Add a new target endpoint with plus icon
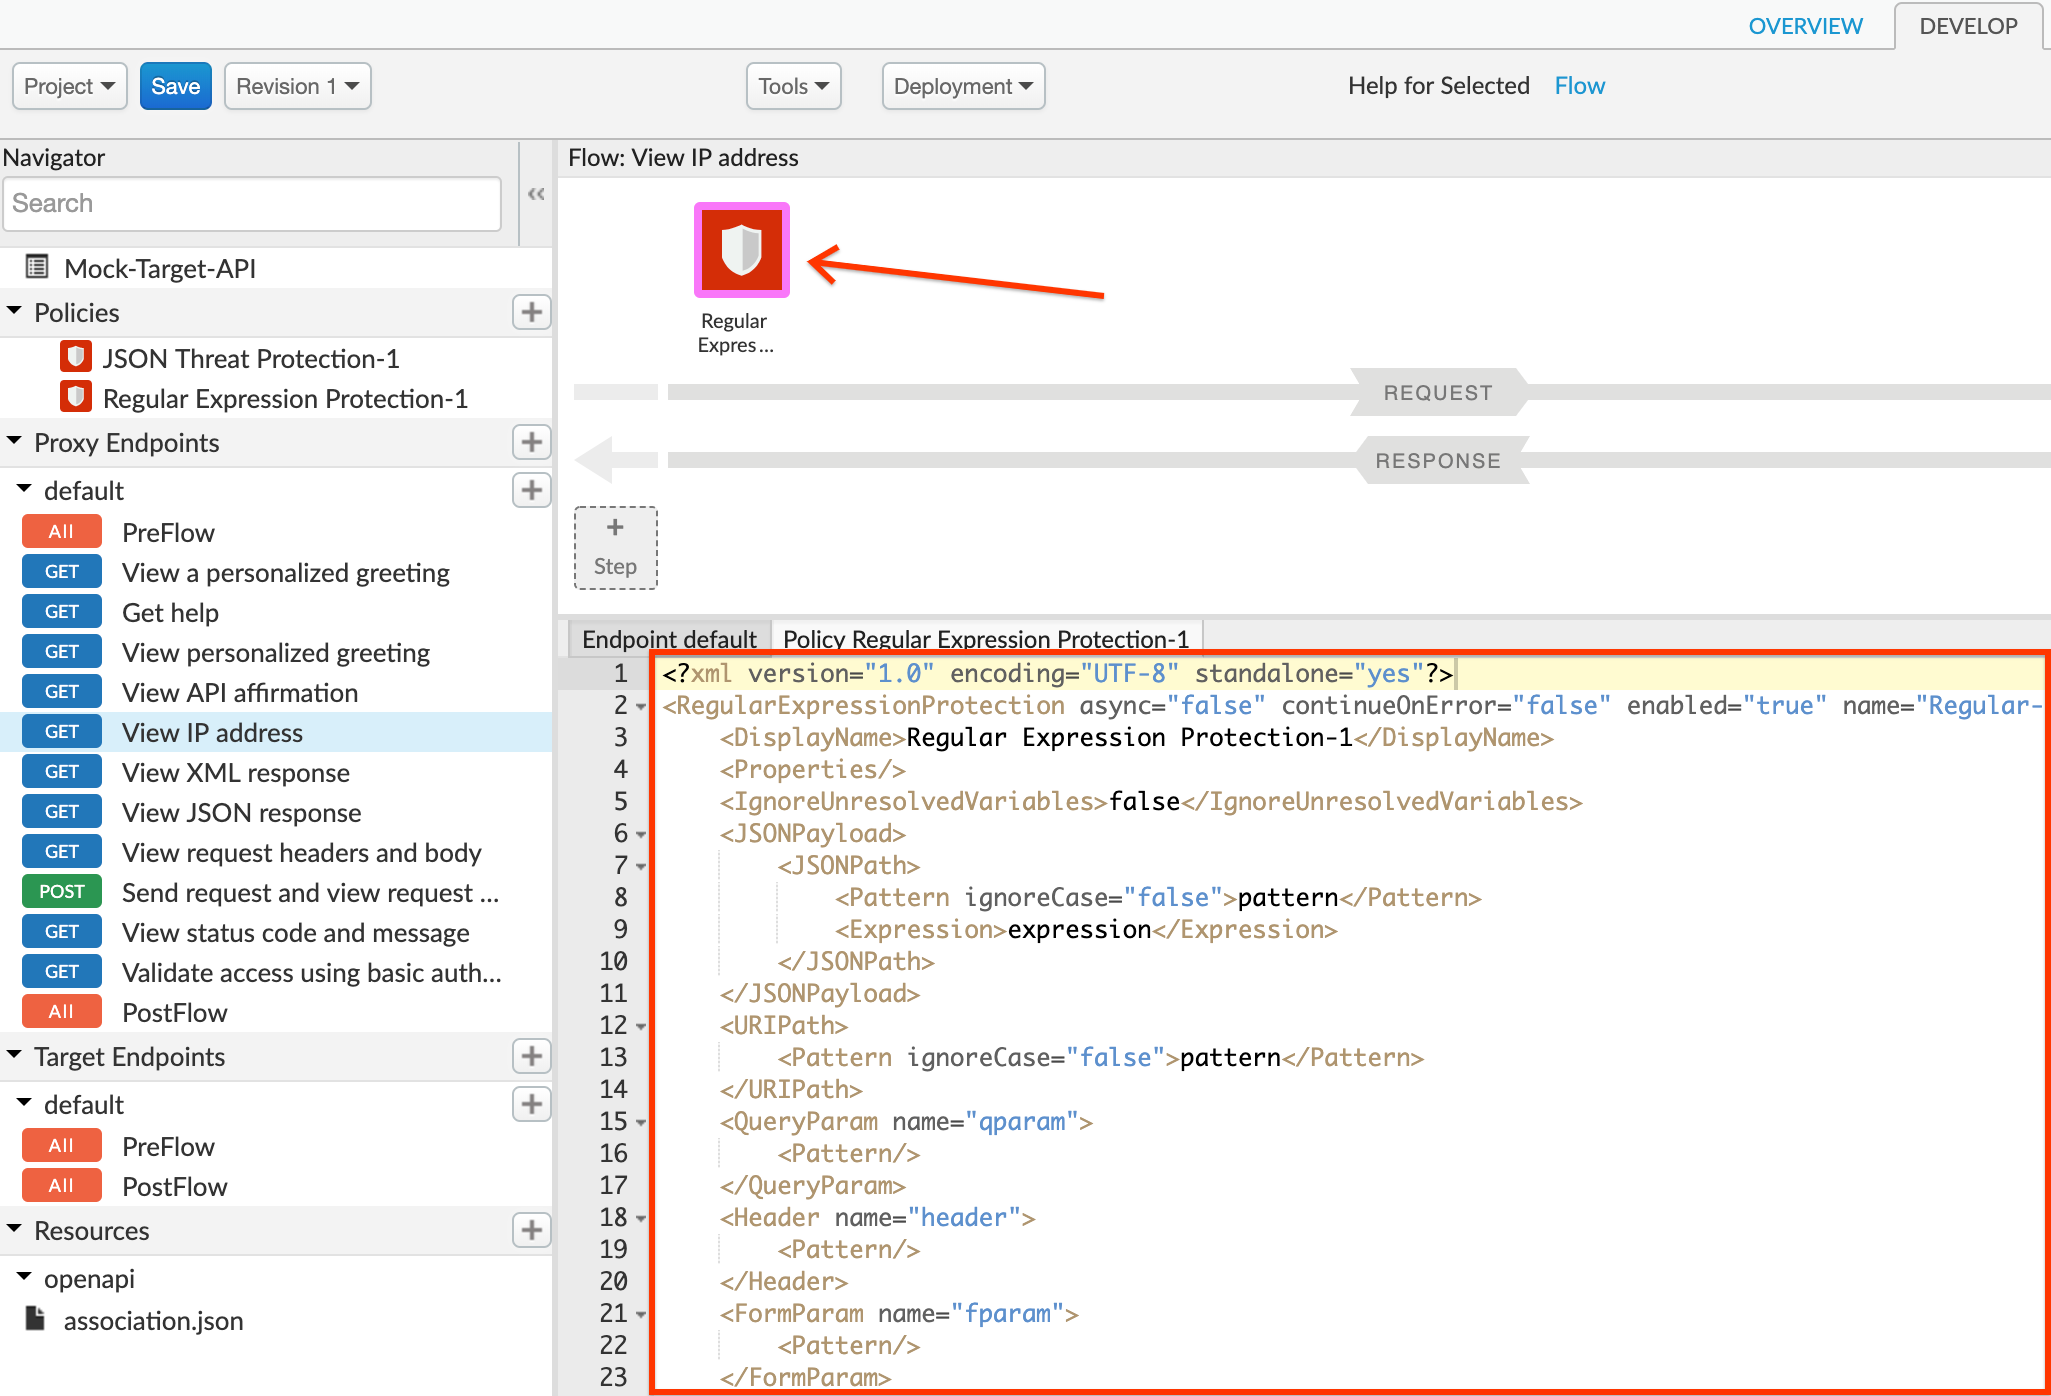 coord(531,1056)
